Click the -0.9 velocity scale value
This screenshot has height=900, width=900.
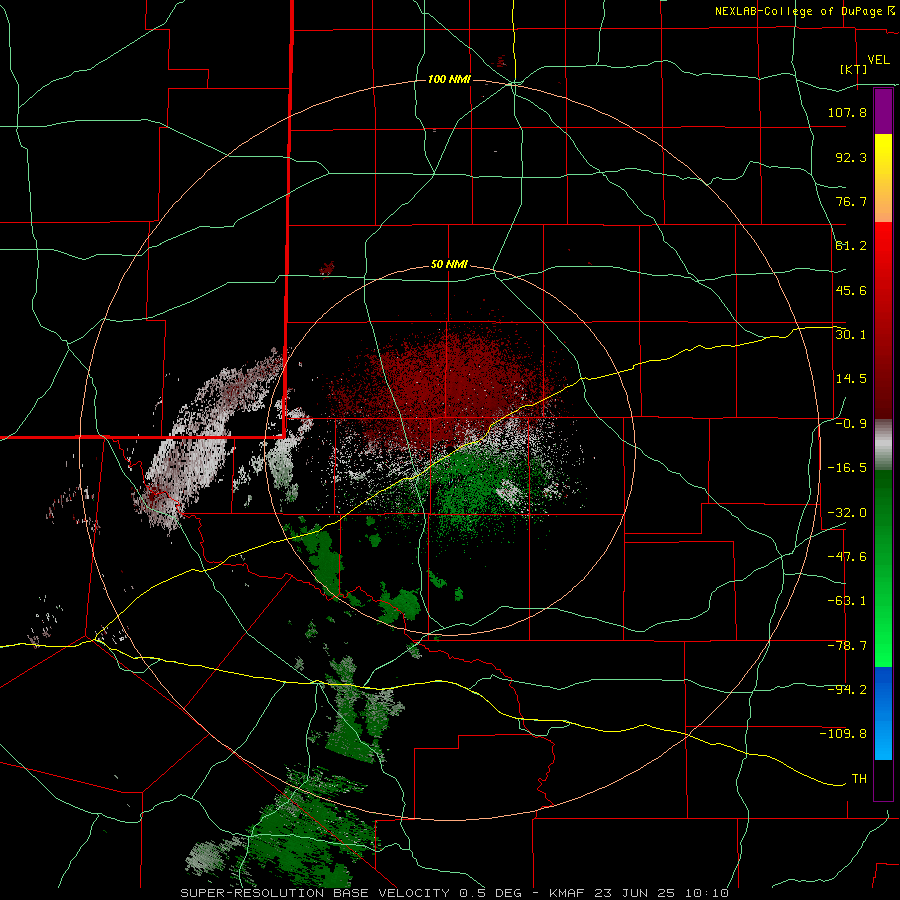click(x=851, y=424)
